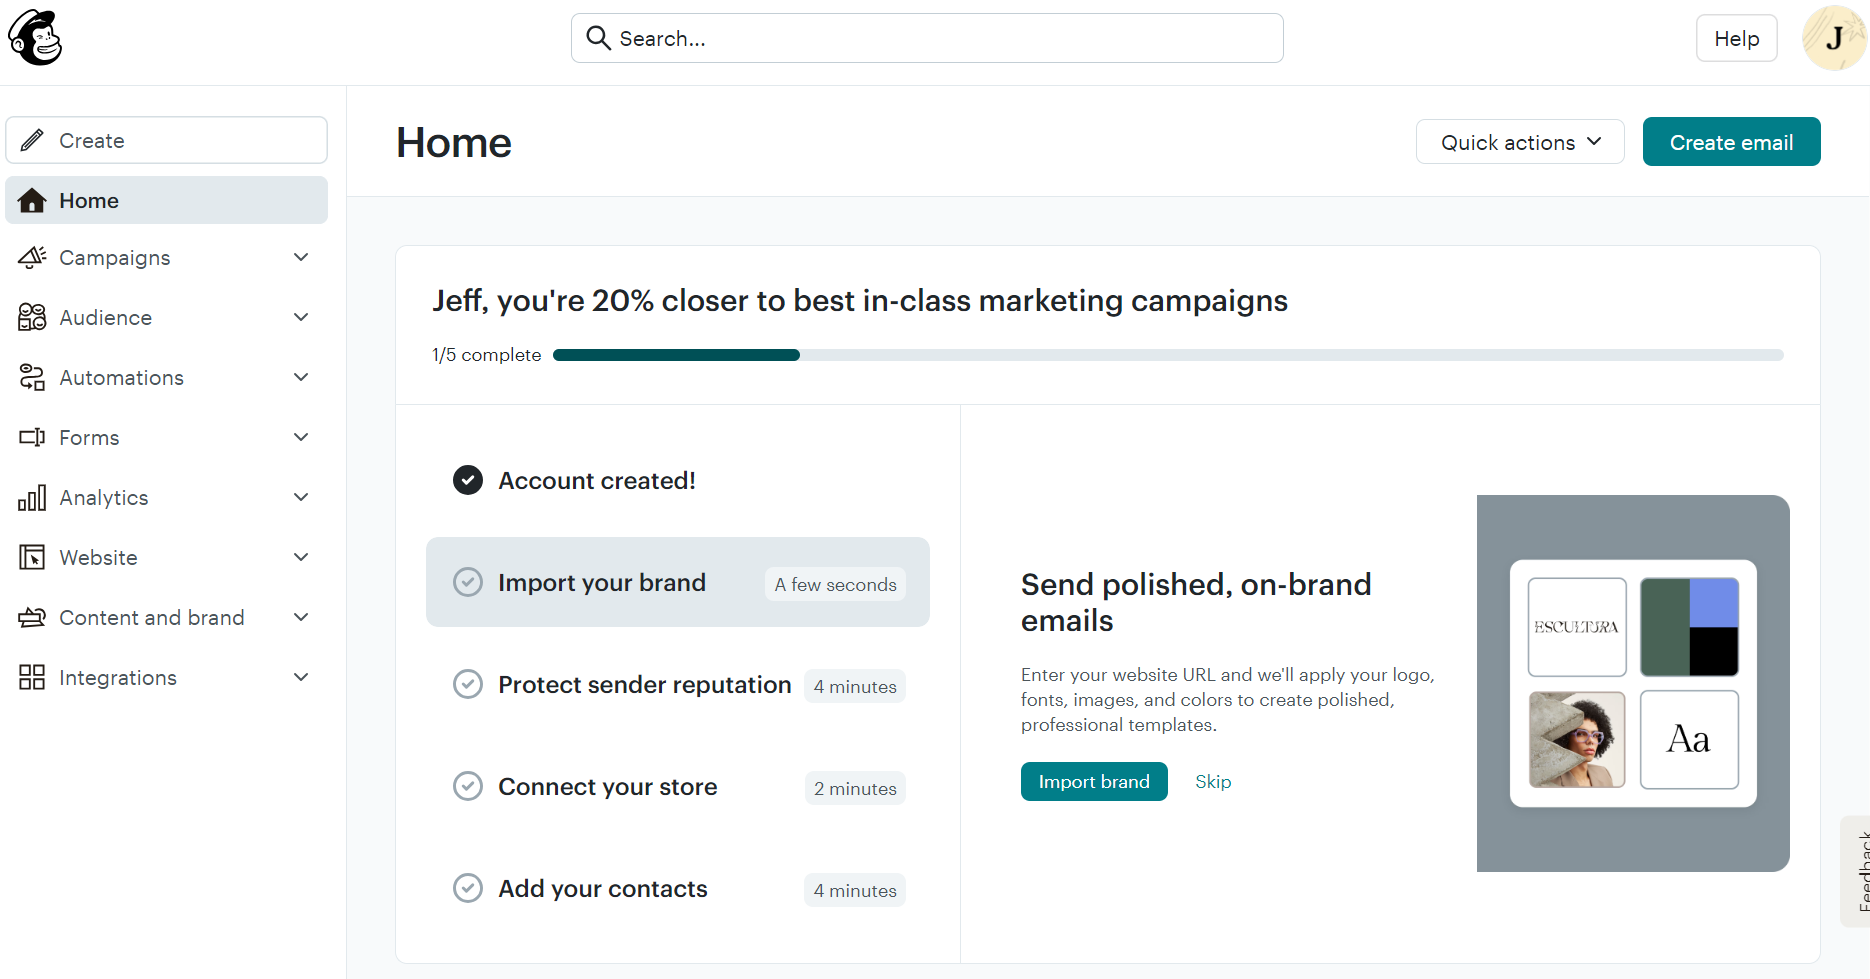Skip the brand import step
Viewport: 1870px width, 979px height.
pyautogui.click(x=1212, y=781)
